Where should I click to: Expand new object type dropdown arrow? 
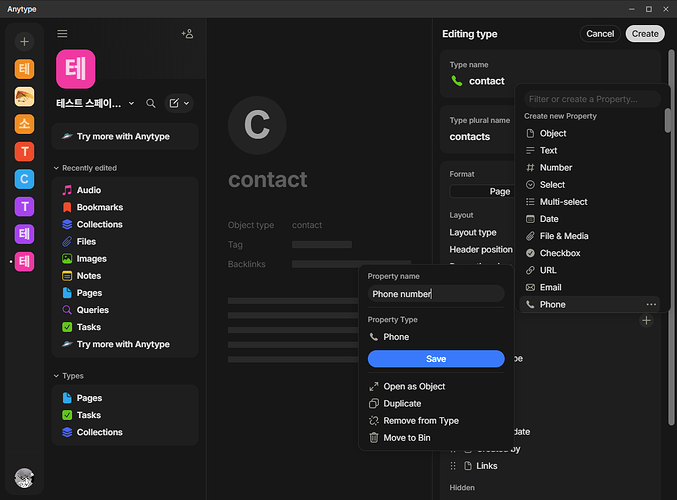click(187, 103)
